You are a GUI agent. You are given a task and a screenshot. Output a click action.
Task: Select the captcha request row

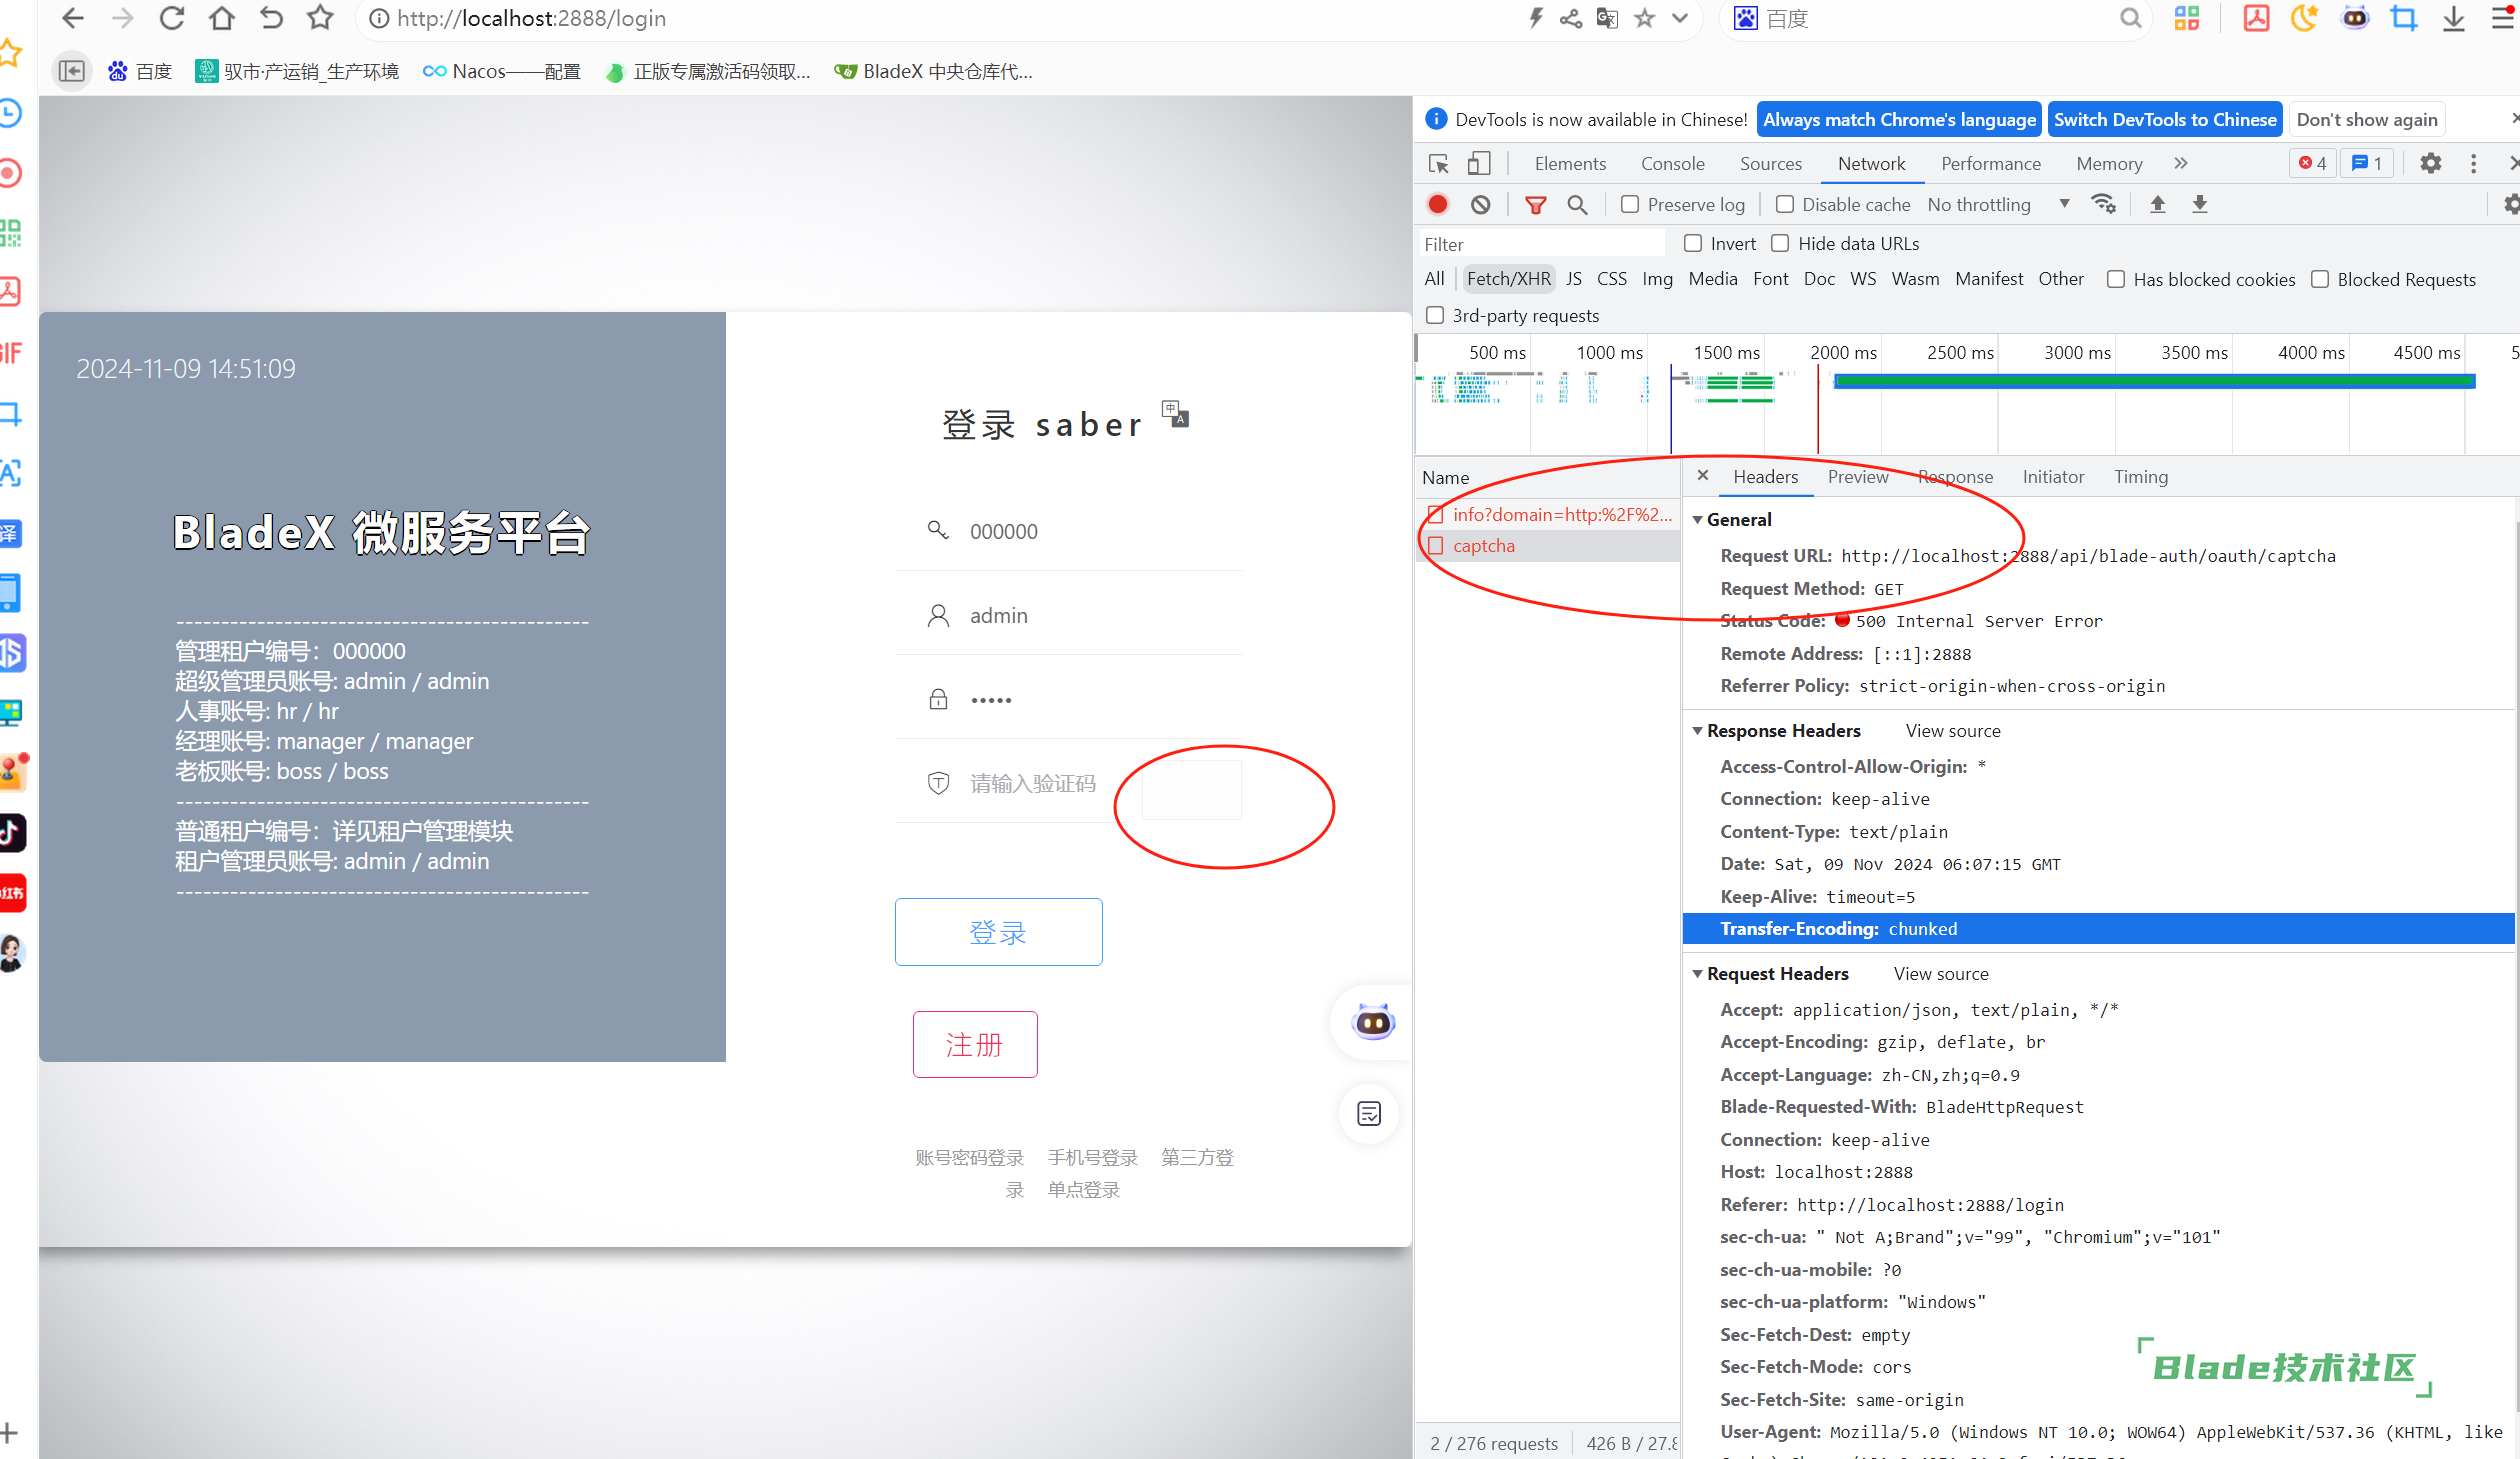[x=1548, y=546]
